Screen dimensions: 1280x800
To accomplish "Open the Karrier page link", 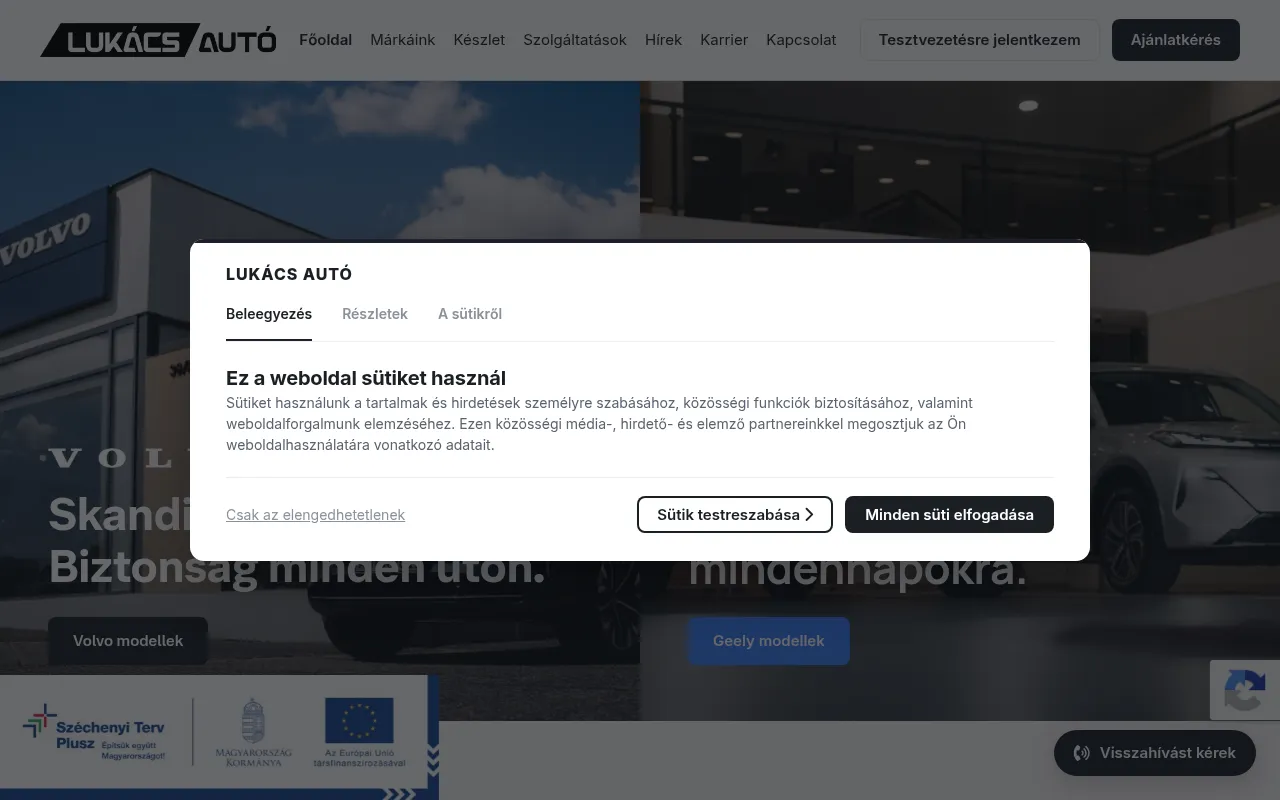I will coord(724,40).
